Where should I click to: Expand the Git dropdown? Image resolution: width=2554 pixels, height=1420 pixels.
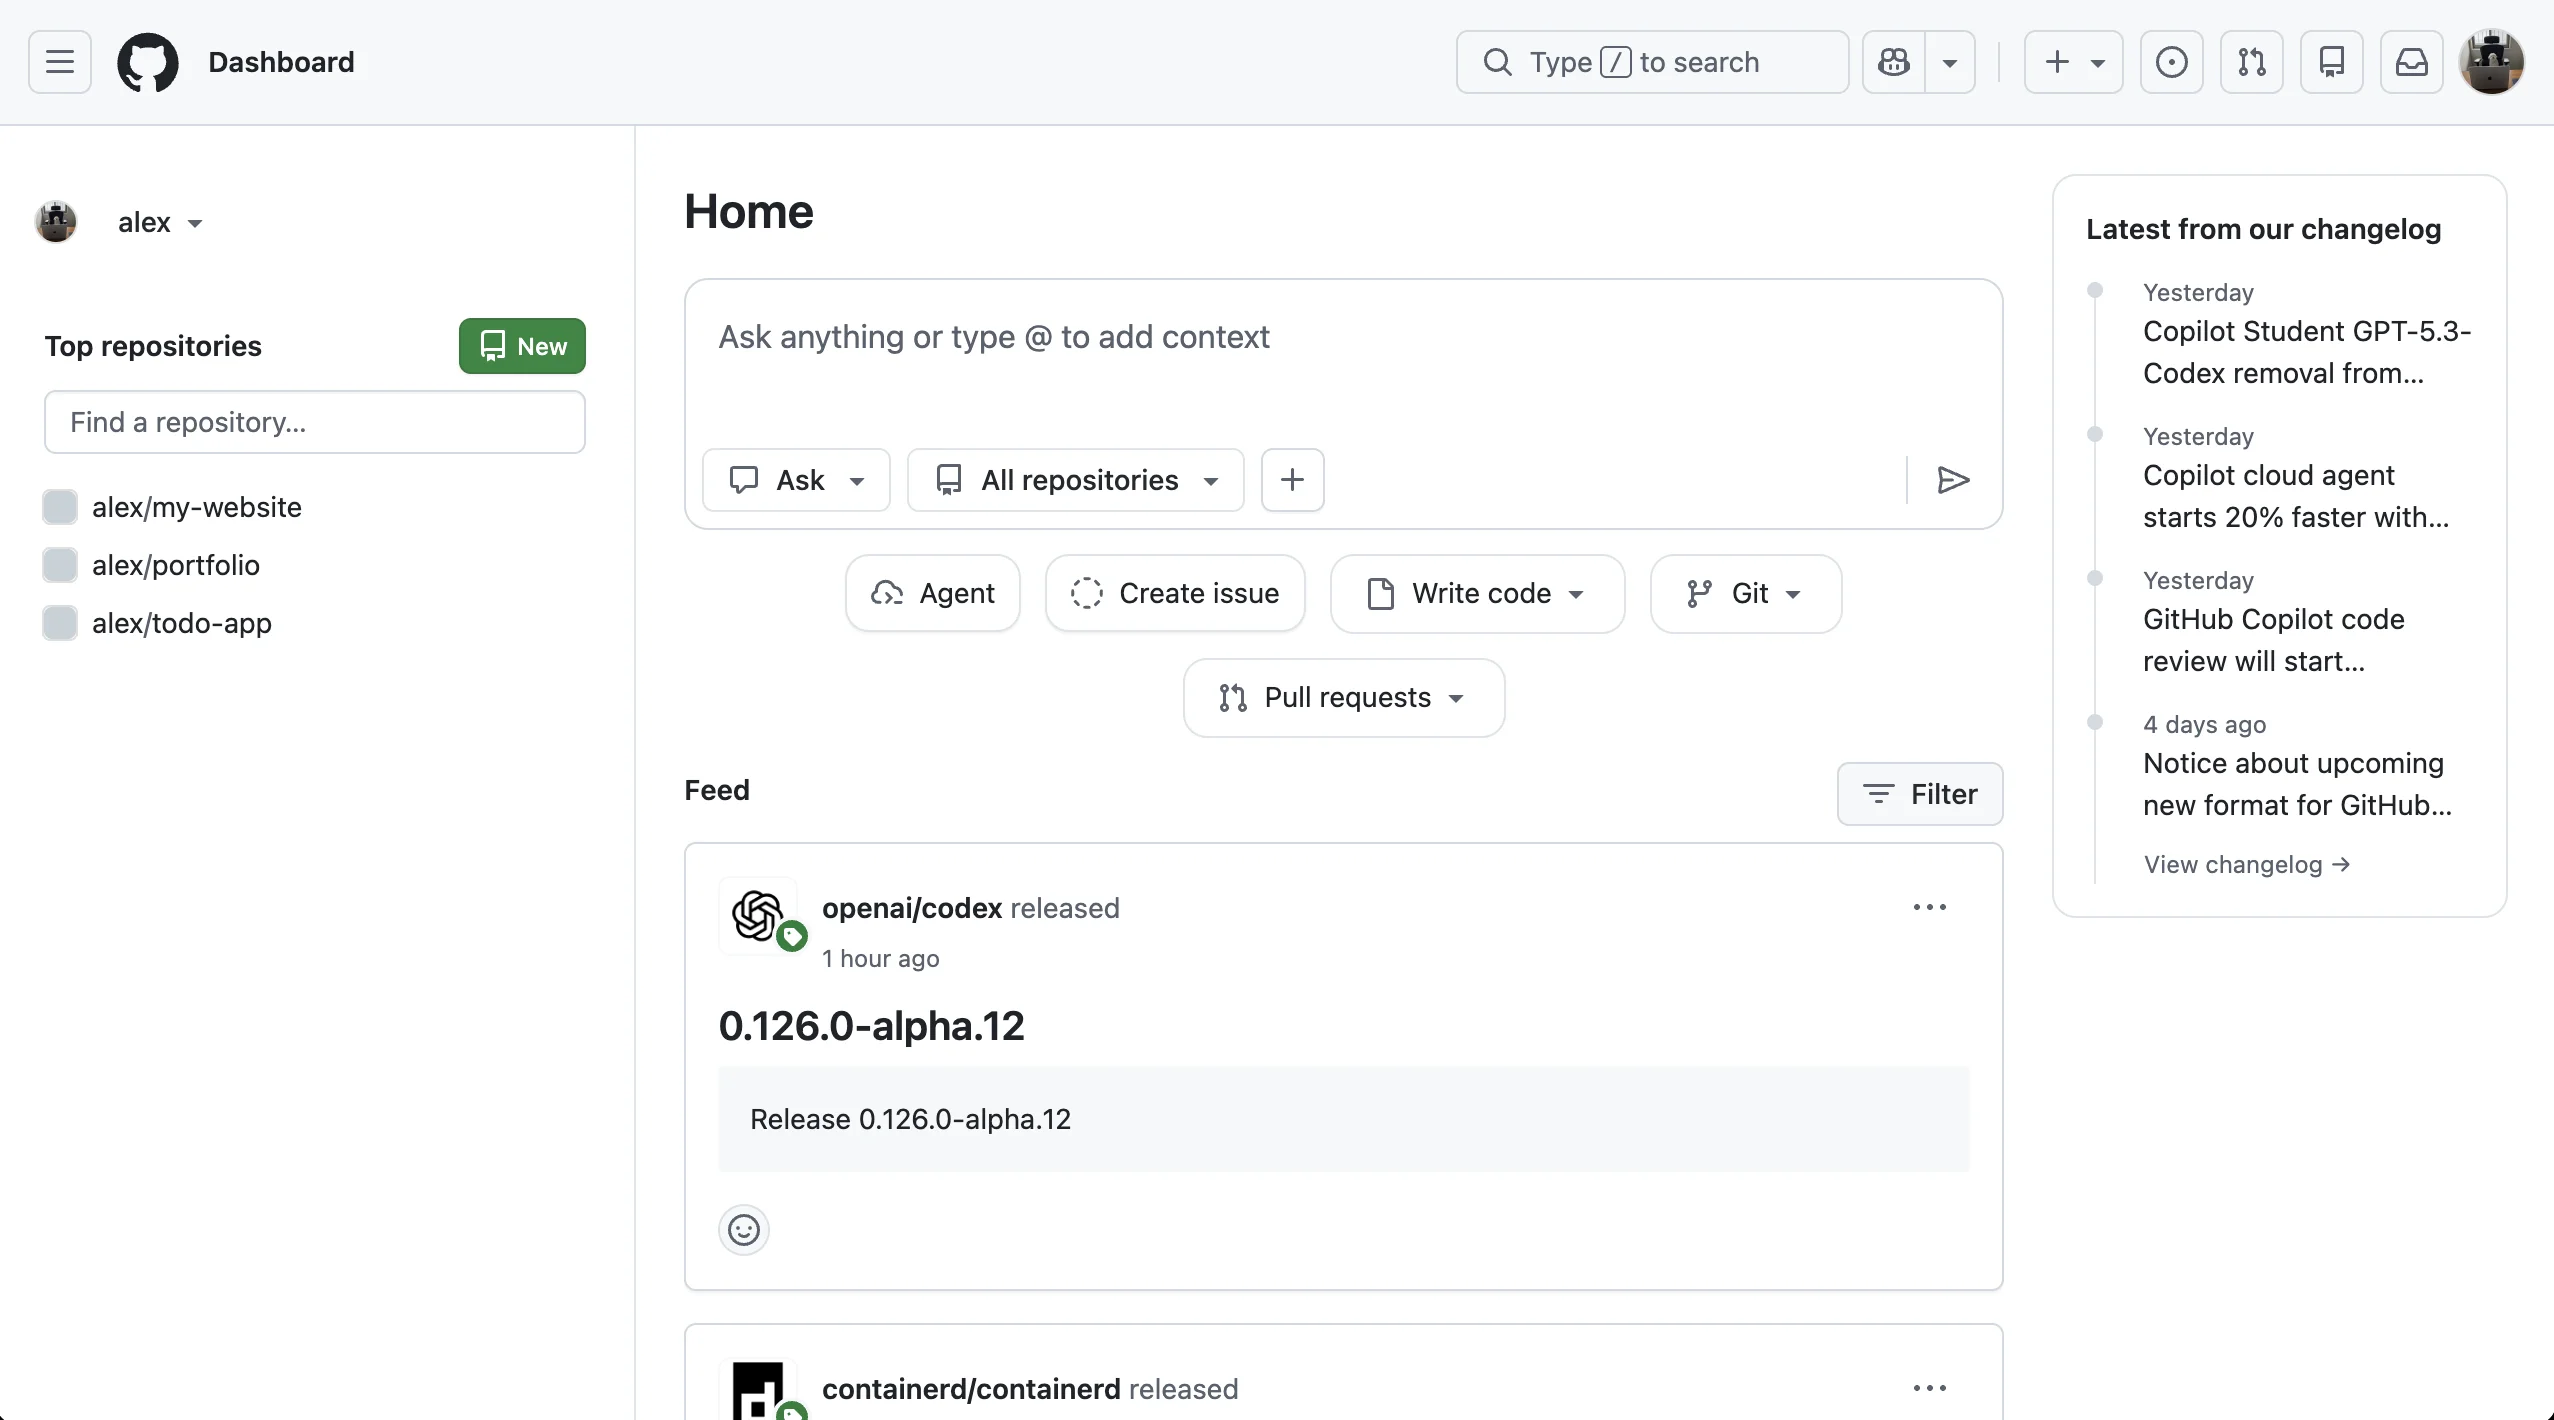tap(1746, 593)
